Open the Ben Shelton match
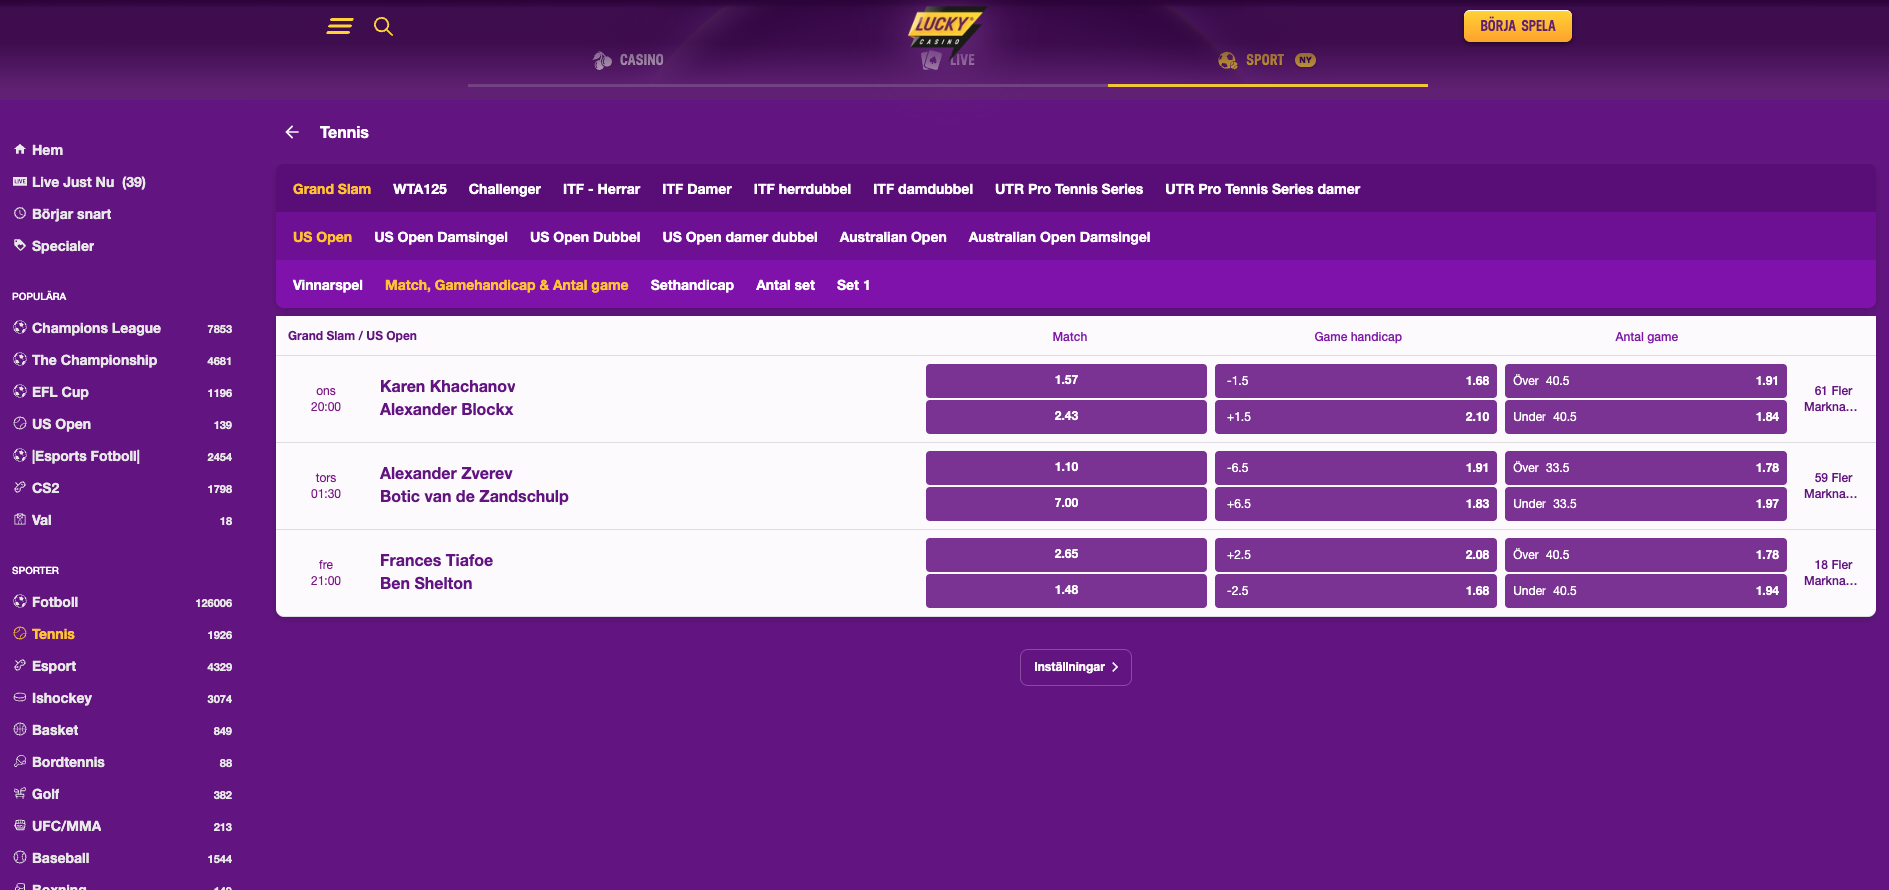This screenshot has height=890, width=1889. tap(426, 583)
